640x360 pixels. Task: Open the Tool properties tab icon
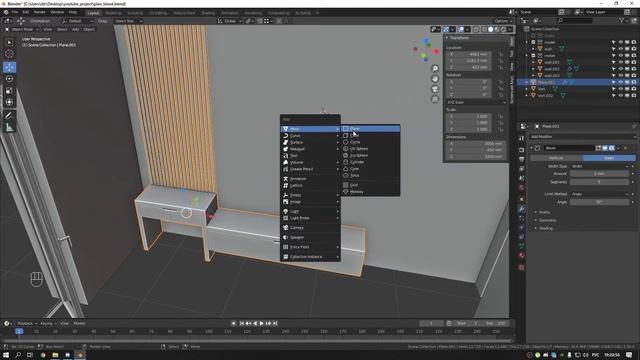tap(522, 139)
